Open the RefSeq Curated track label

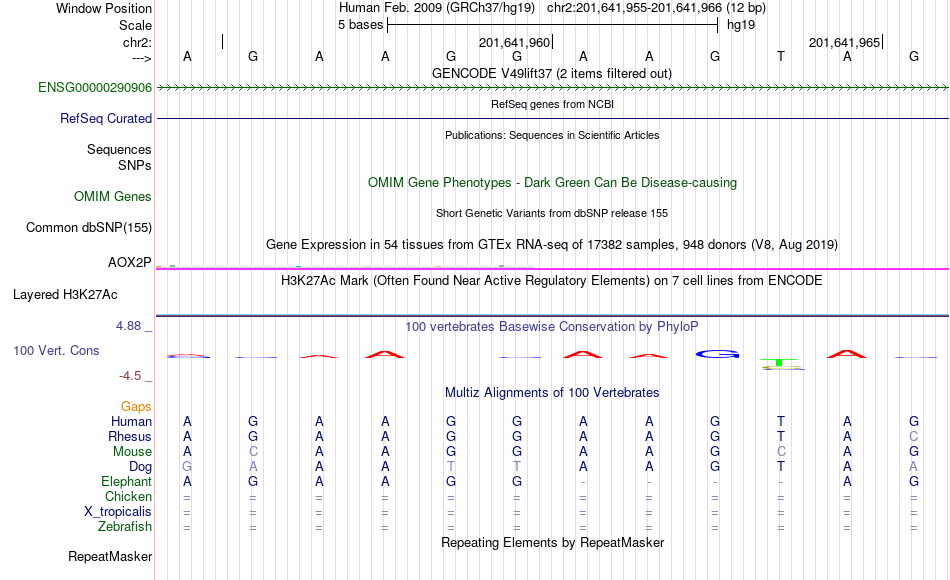(x=105, y=119)
